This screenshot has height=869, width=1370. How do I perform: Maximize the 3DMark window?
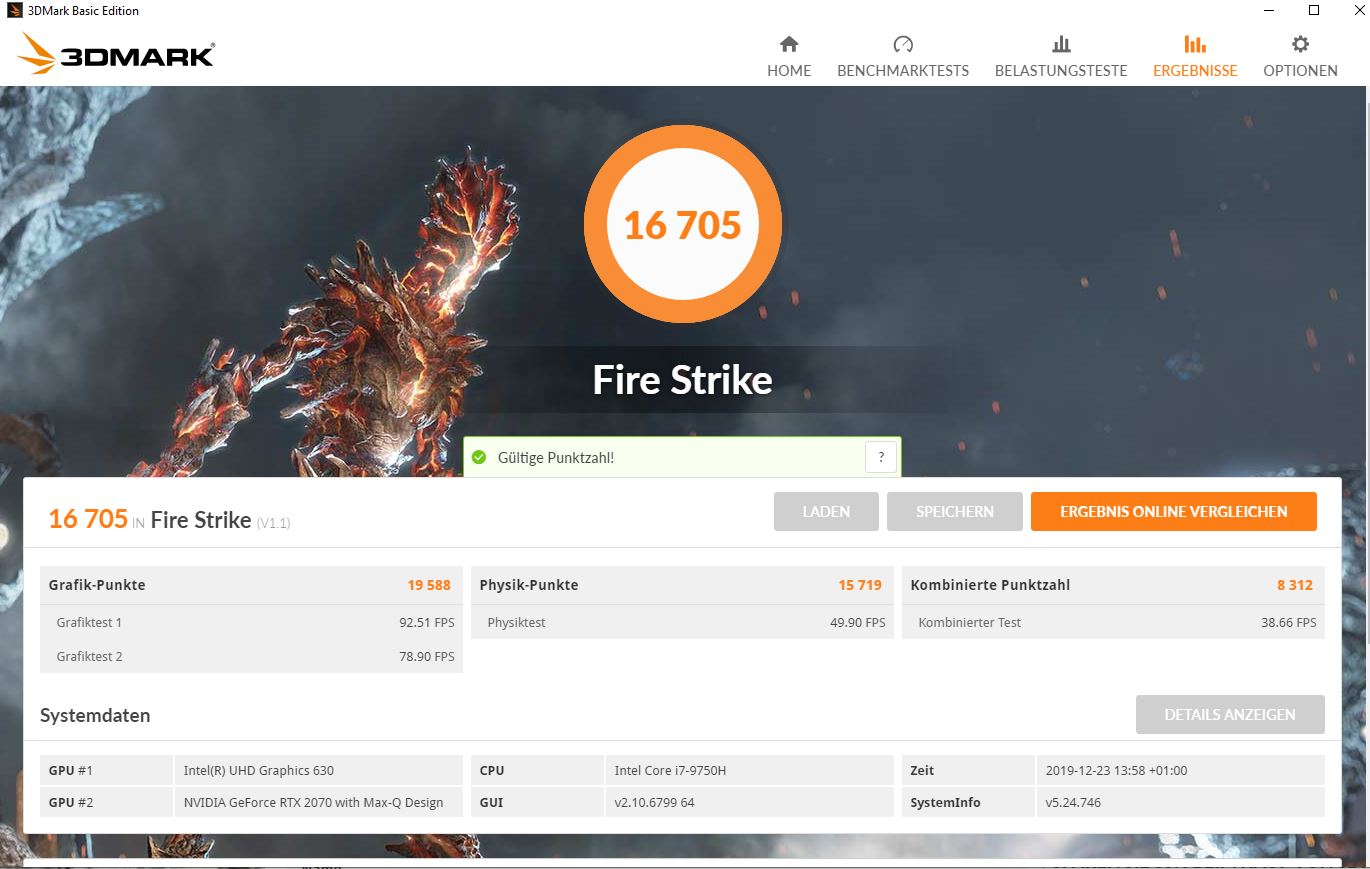pos(1314,11)
